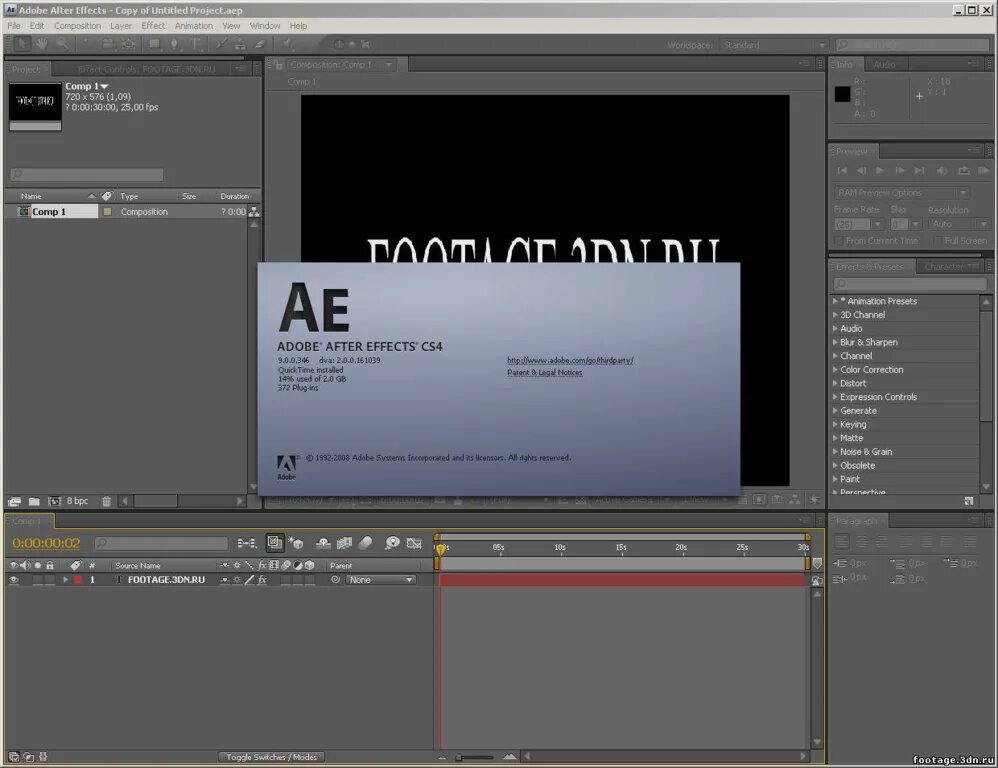Select the Zoom magnifier tool

(x=62, y=44)
